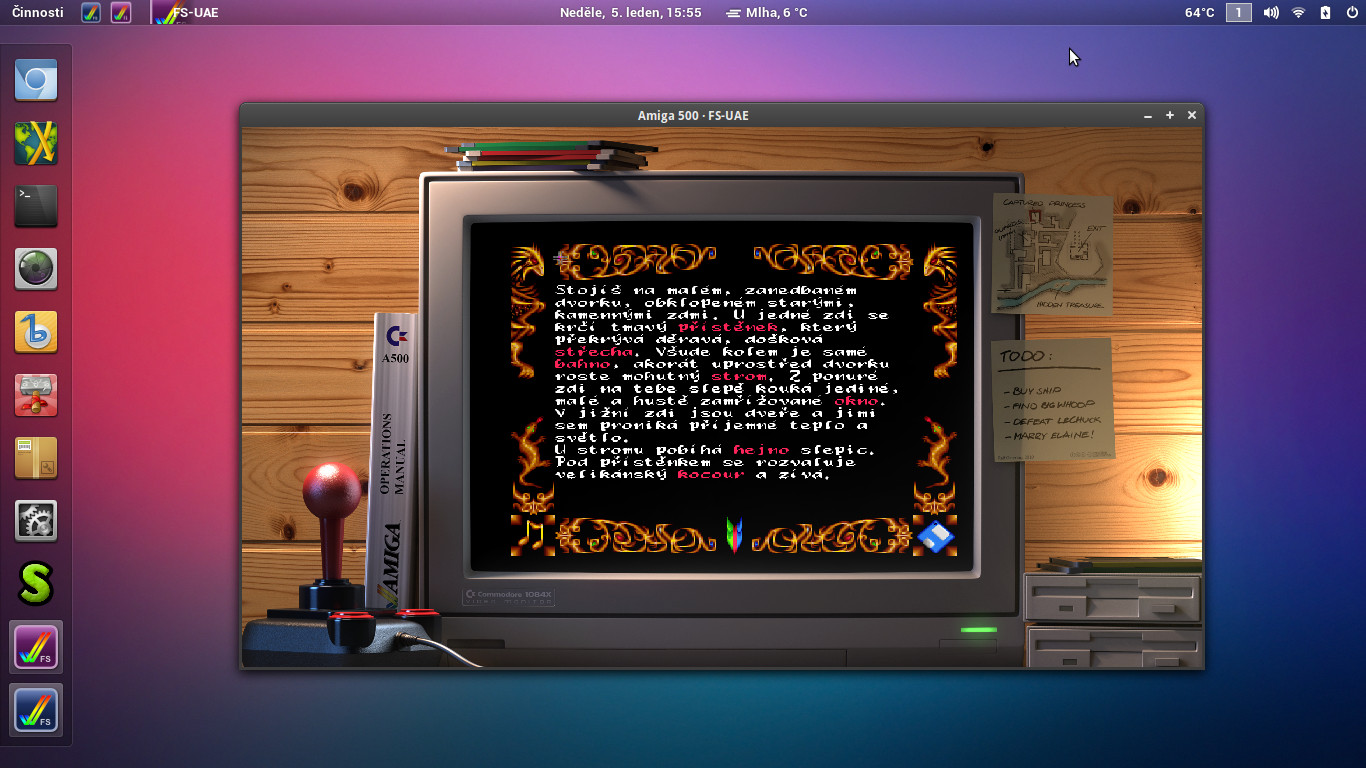Click the blue floppy disk save icon
The width and height of the screenshot is (1366, 768).
935,536
